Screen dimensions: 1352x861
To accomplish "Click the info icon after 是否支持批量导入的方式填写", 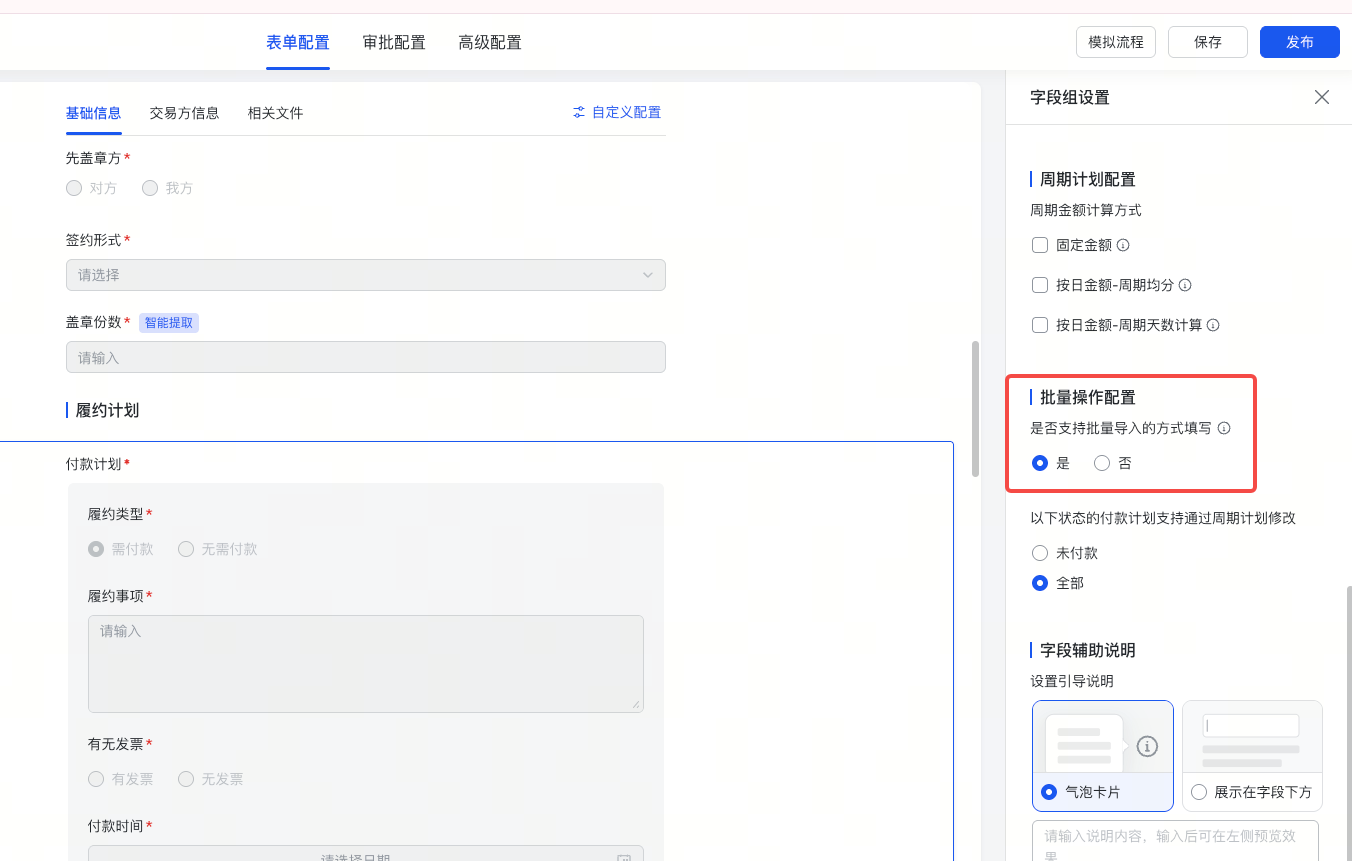I will (1224, 428).
